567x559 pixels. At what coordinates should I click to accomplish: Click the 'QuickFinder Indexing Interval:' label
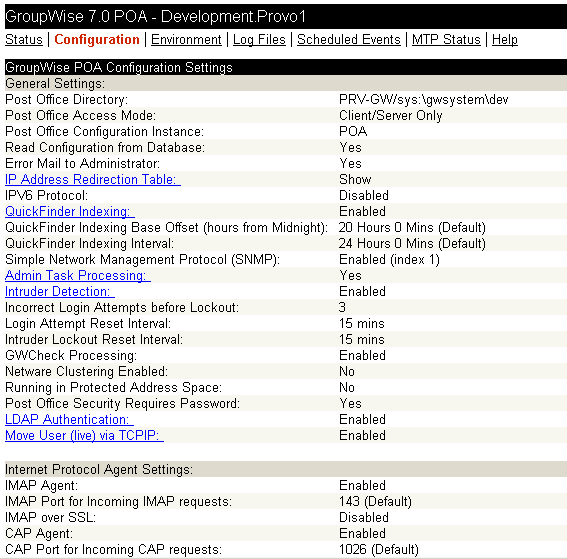[x=90, y=243]
